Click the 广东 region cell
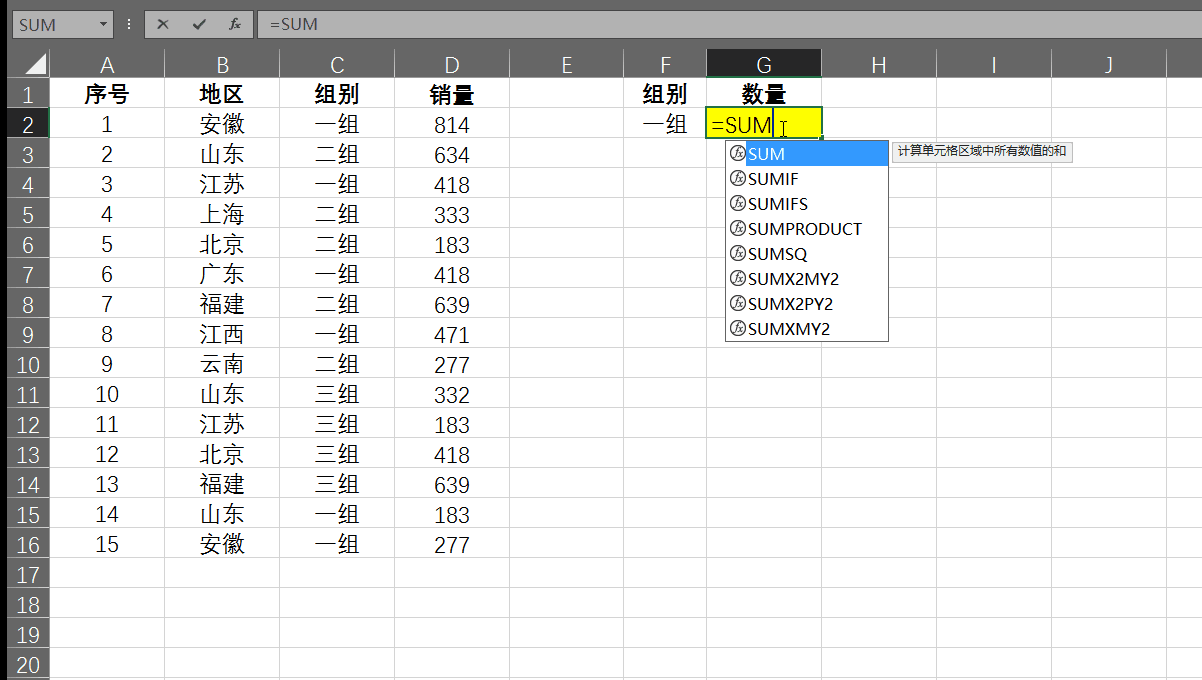Screen dimensions: 1202x680 click(222, 275)
